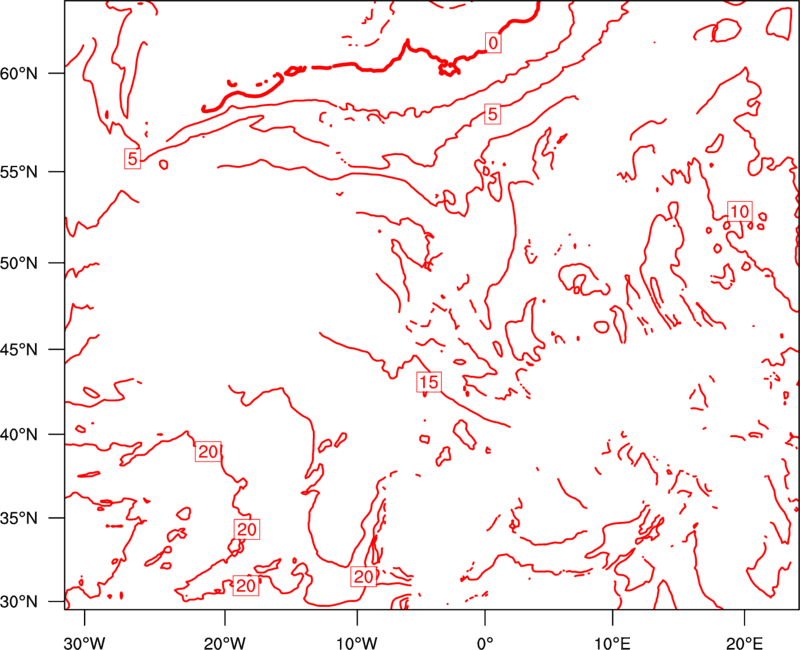Screen dimensions: 800x650
Task: Click the boxed 10 contour label
Action: (739, 211)
